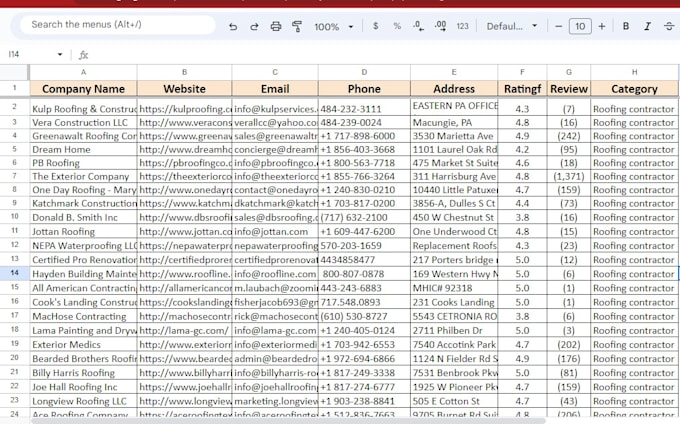Viewport: 680px width, 424px height.
Task: Increase decimal places icon
Action: [440, 26]
